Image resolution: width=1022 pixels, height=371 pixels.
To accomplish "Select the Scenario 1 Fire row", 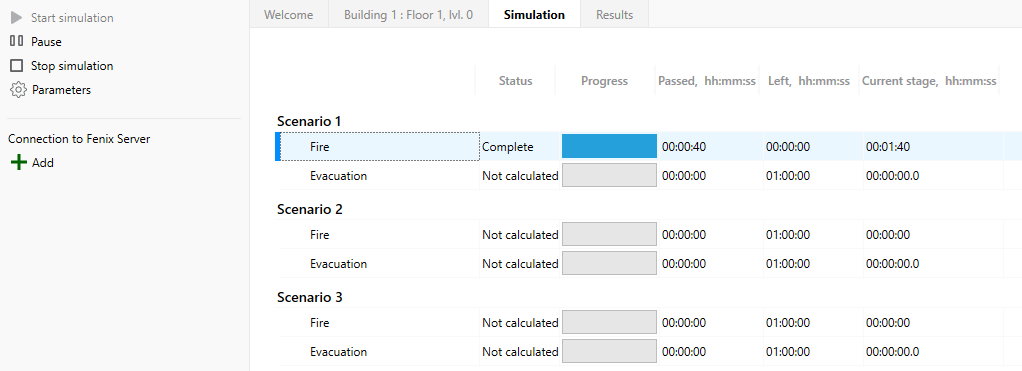I will click(649, 147).
